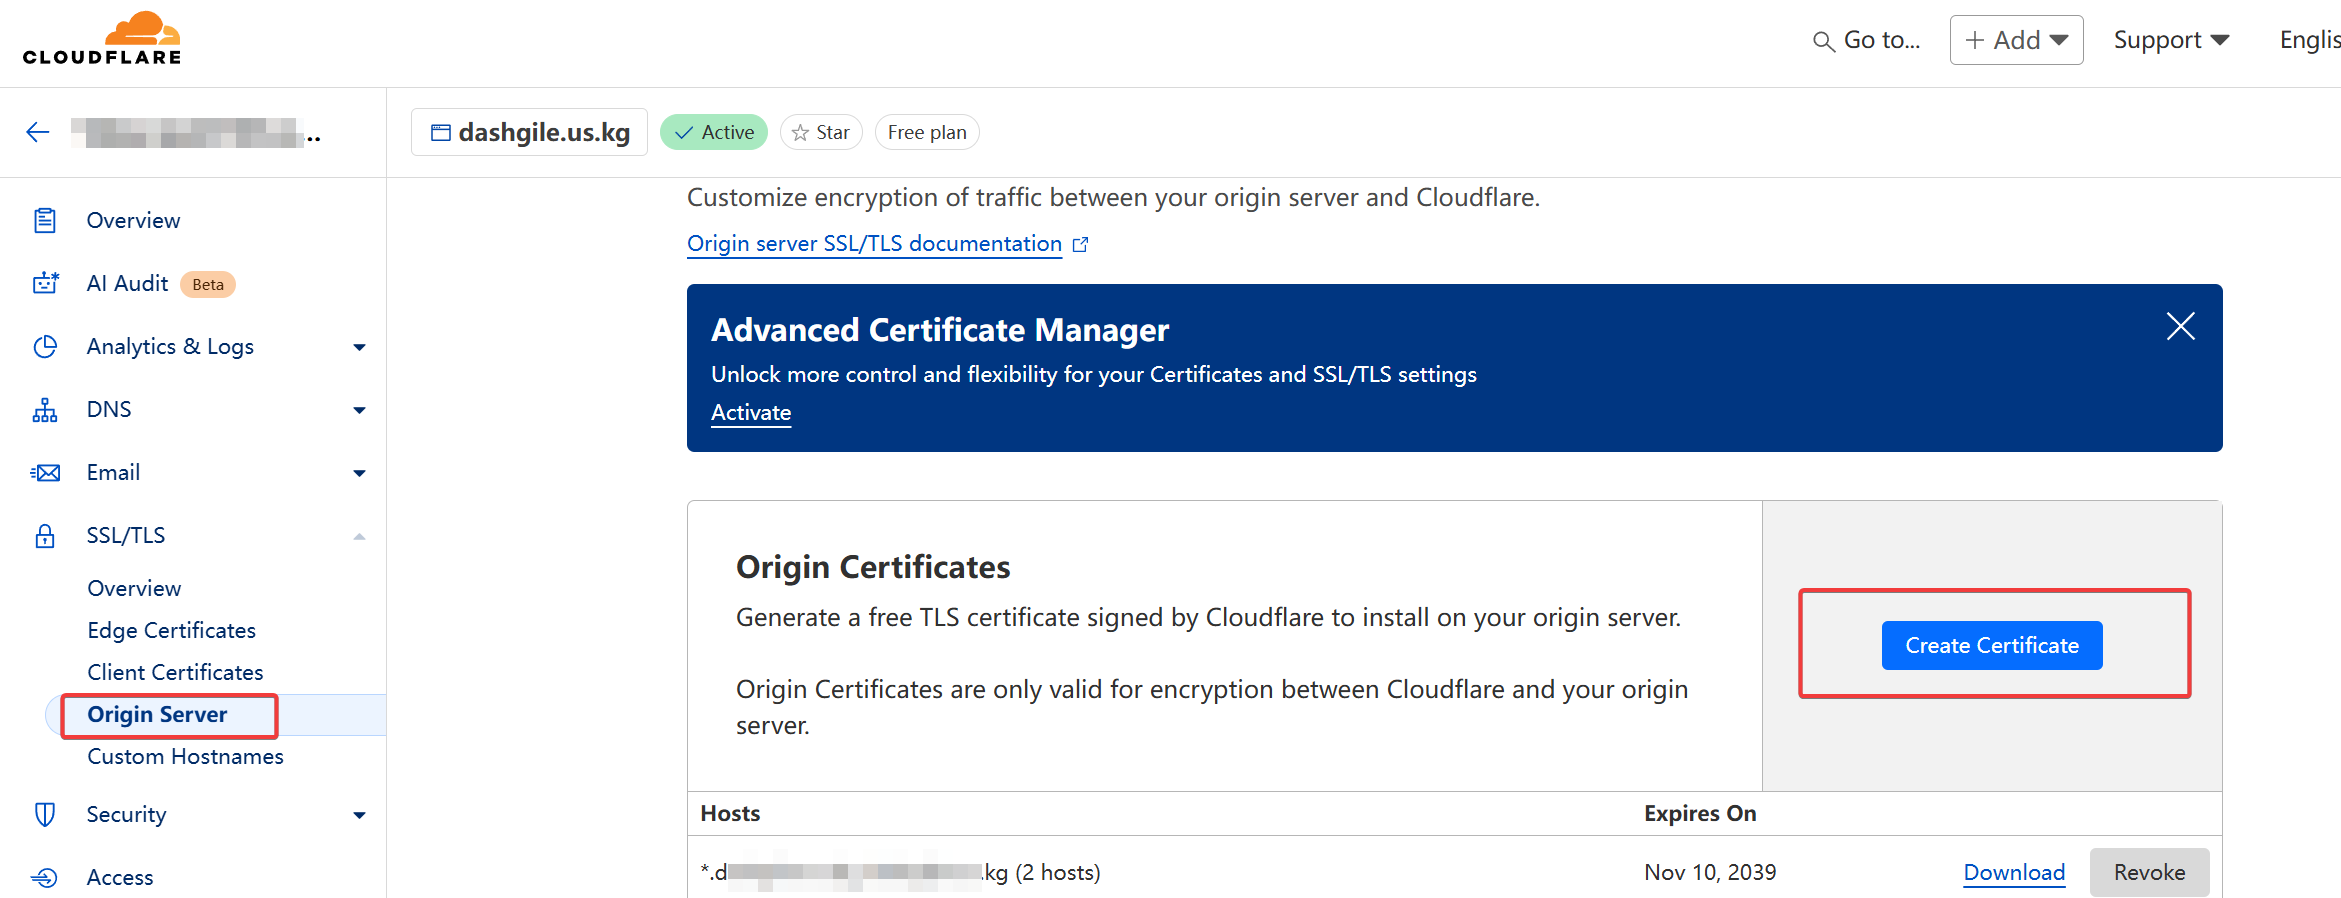Click the DNS network icon
Image resolution: width=2341 pixels, height=898 pixels.
coord(45,410)
